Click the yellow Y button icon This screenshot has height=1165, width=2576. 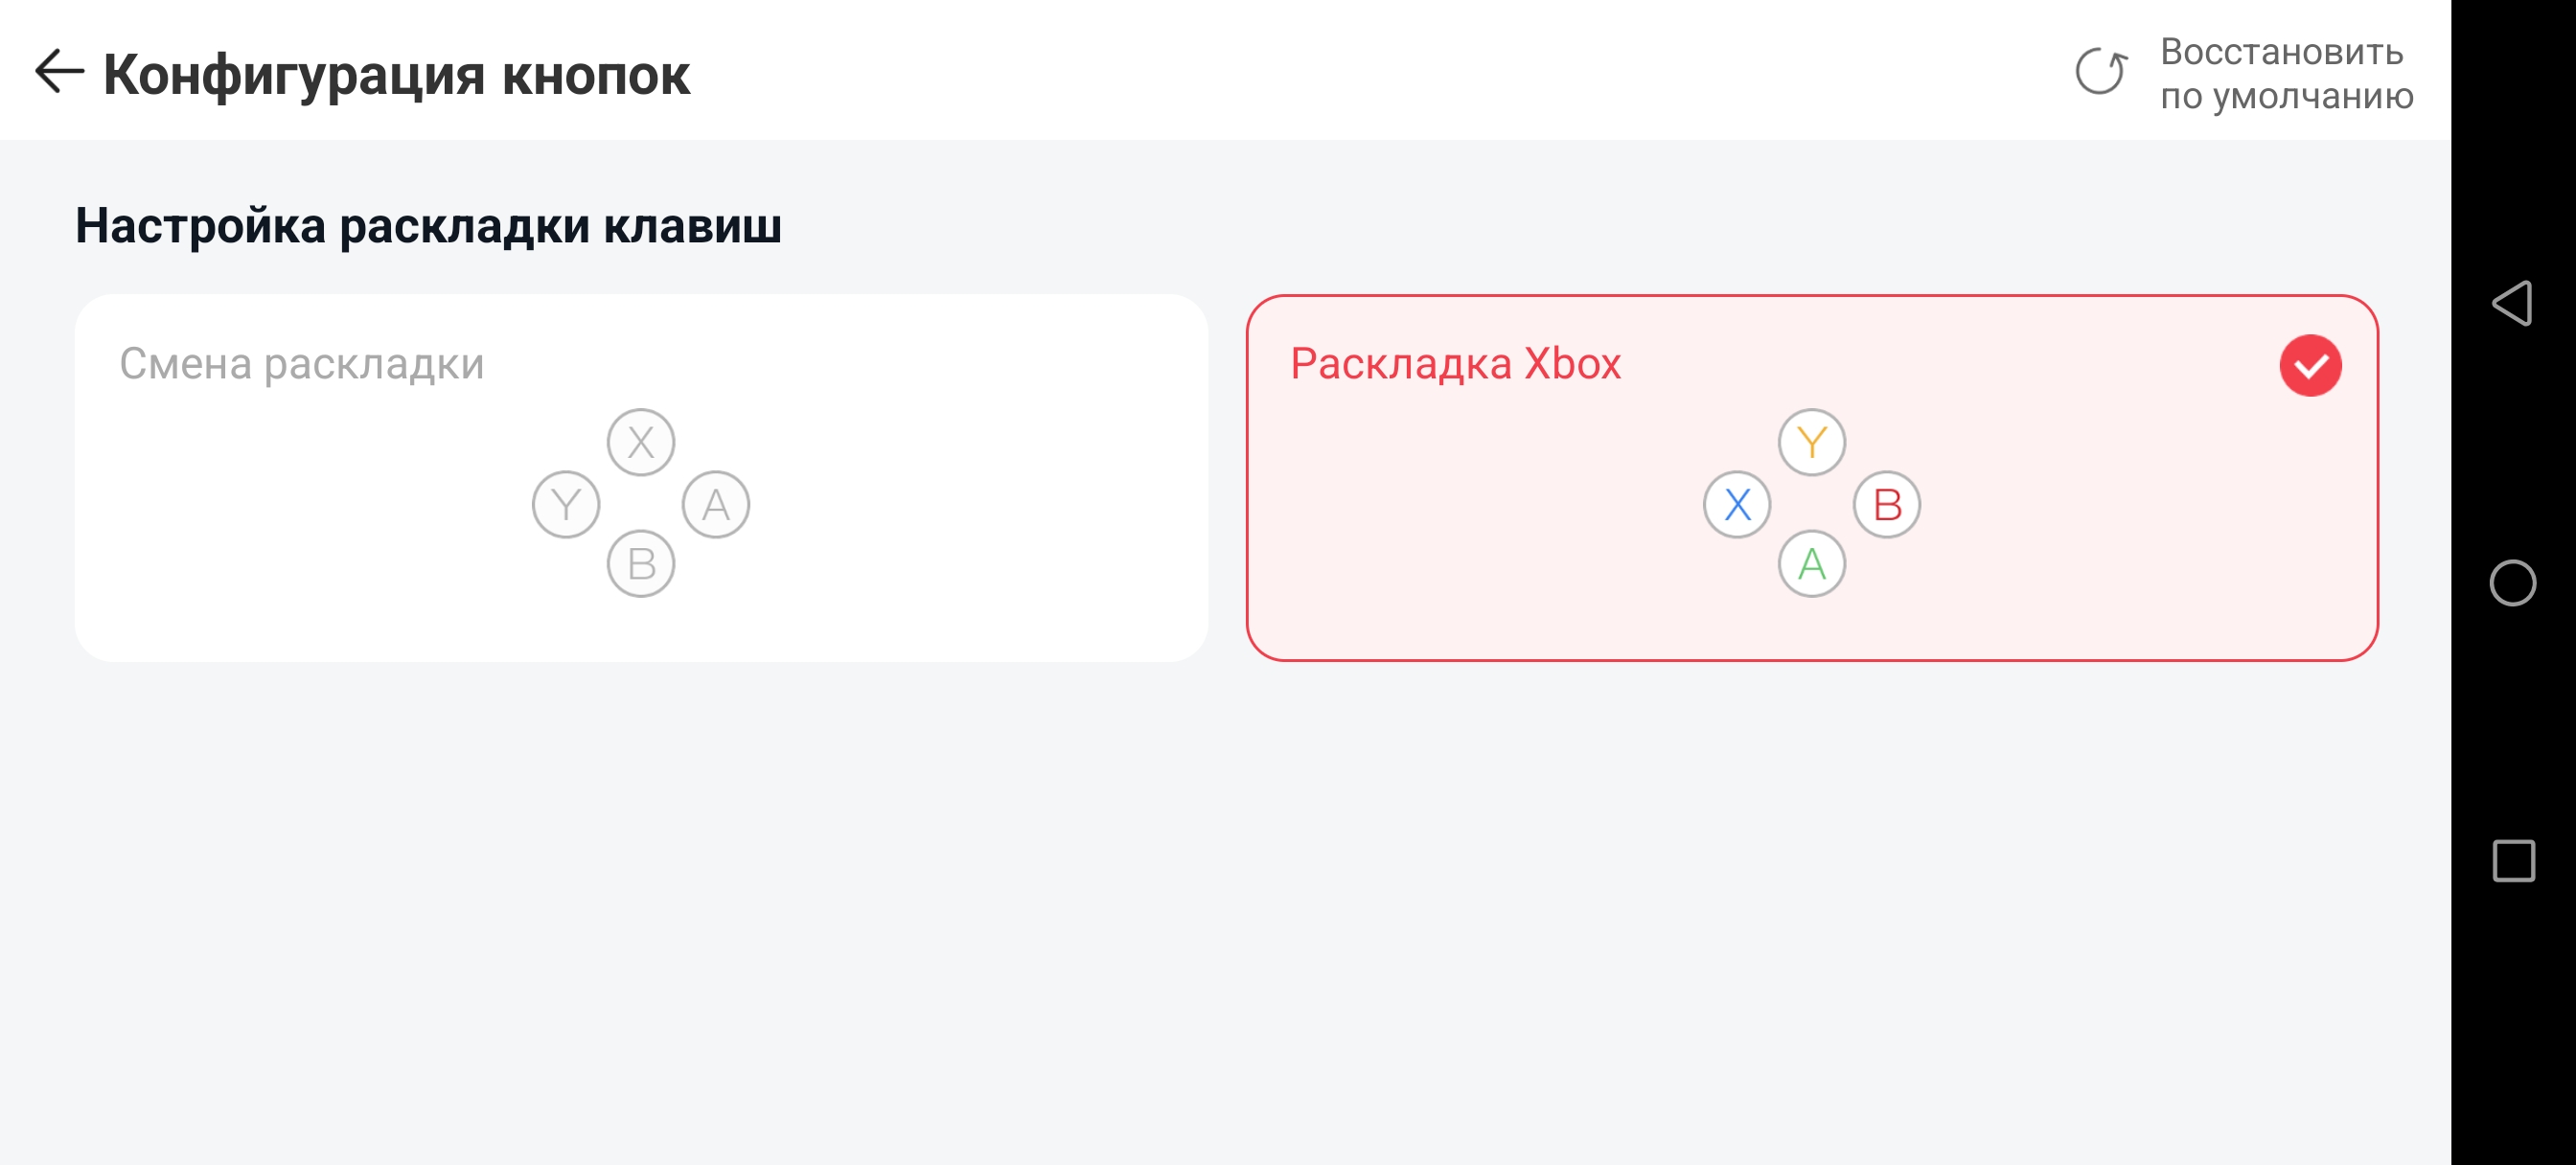point(1811,442)
